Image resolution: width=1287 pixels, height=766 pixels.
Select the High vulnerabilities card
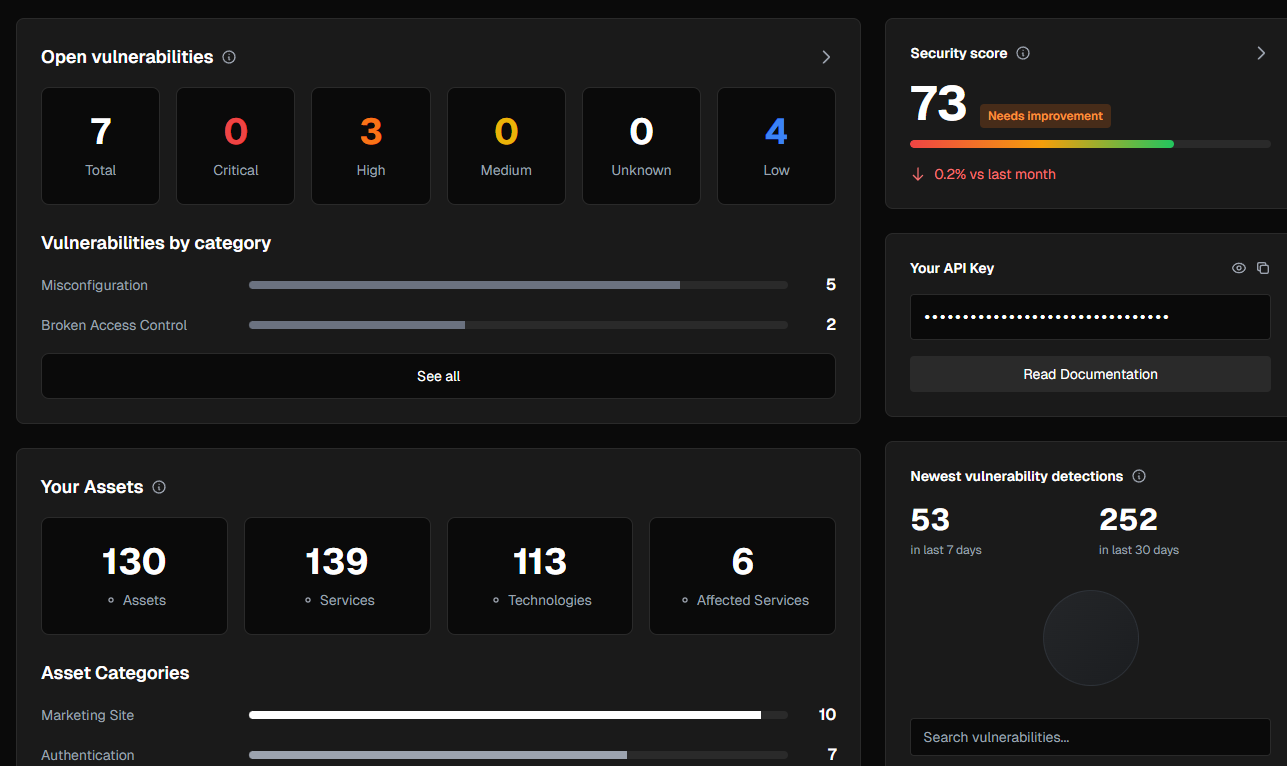pos(371,146)
